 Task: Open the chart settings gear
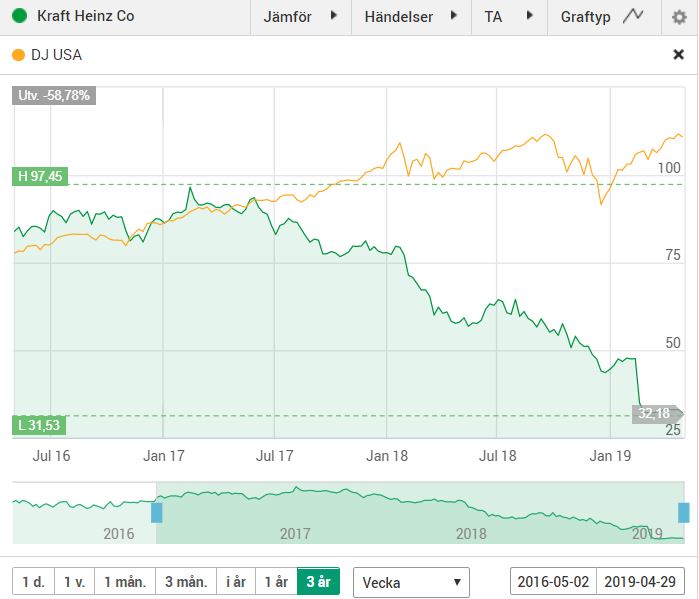point(679,17)
